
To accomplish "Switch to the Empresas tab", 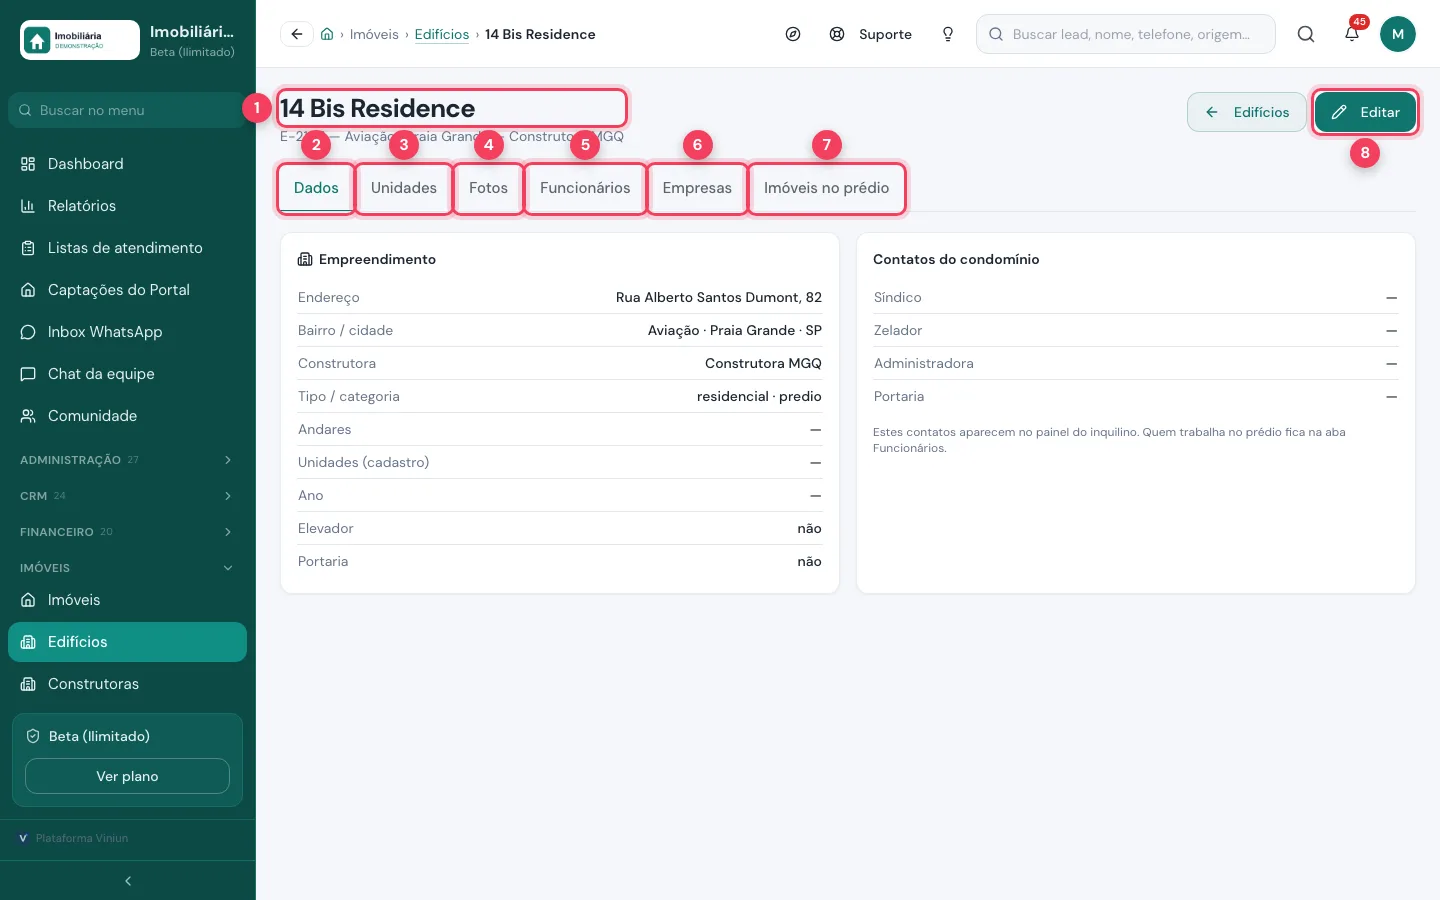I will (x=697, y=188).
